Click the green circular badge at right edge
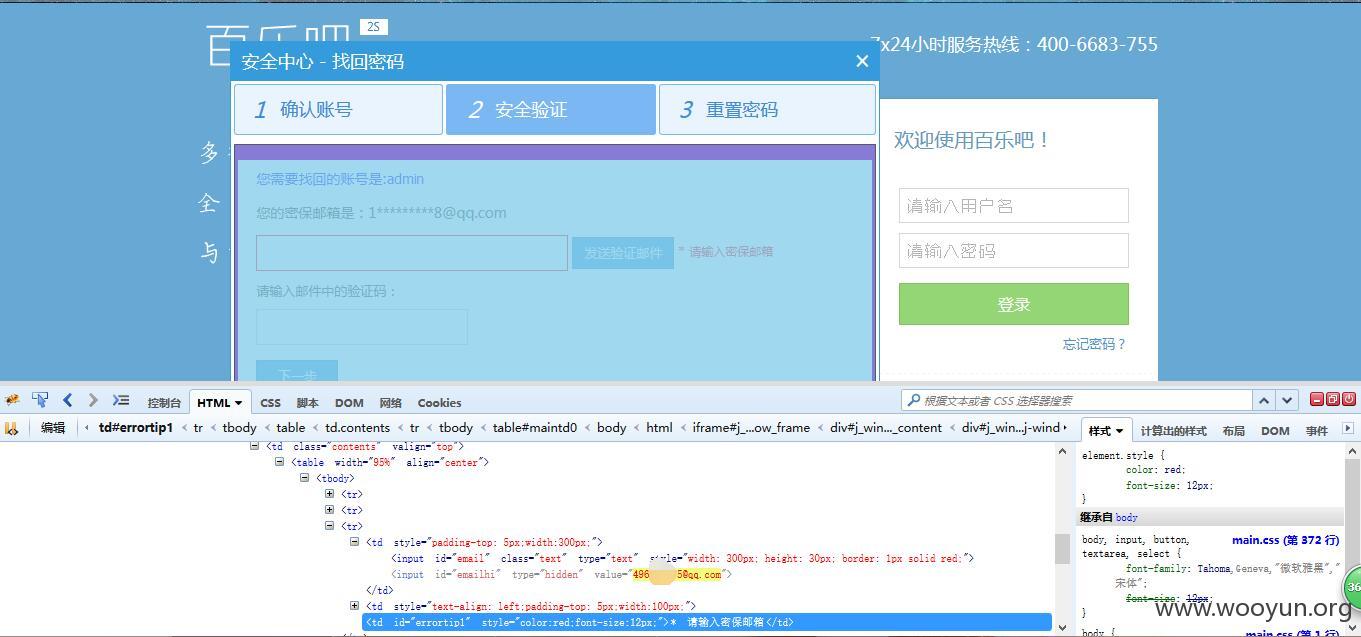1361x637 pixels. tap(1352, 587)
